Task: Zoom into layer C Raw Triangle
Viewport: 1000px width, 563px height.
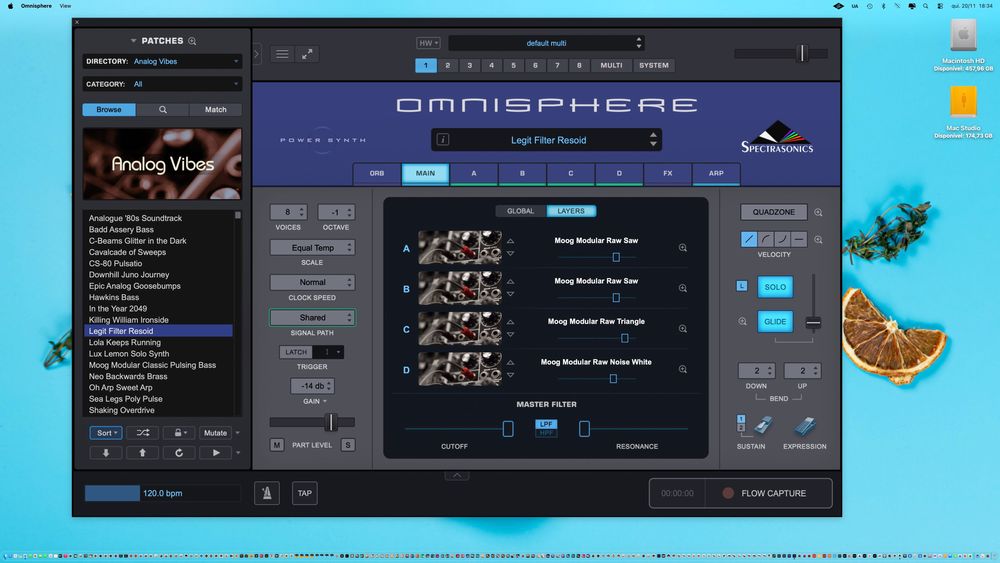Action: 682,329
